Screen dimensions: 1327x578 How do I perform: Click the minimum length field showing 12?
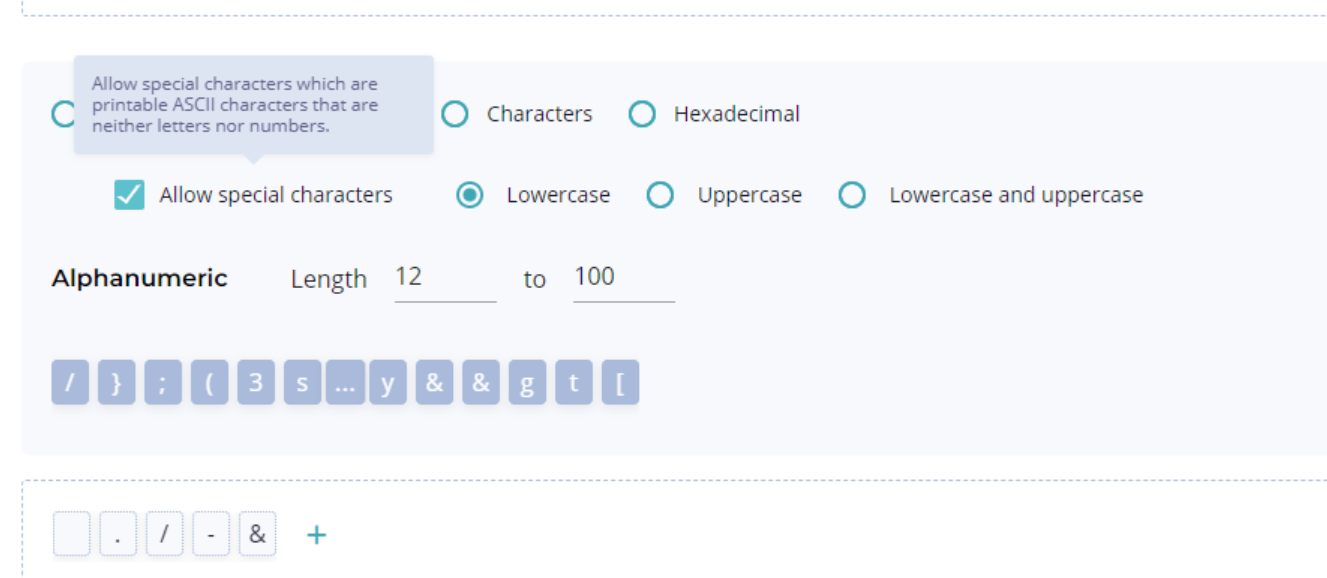tap(444, 277)
